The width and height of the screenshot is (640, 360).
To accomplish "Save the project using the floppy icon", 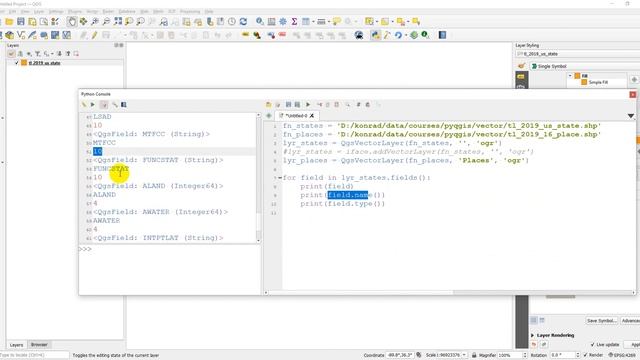I will tap(20, 22).
